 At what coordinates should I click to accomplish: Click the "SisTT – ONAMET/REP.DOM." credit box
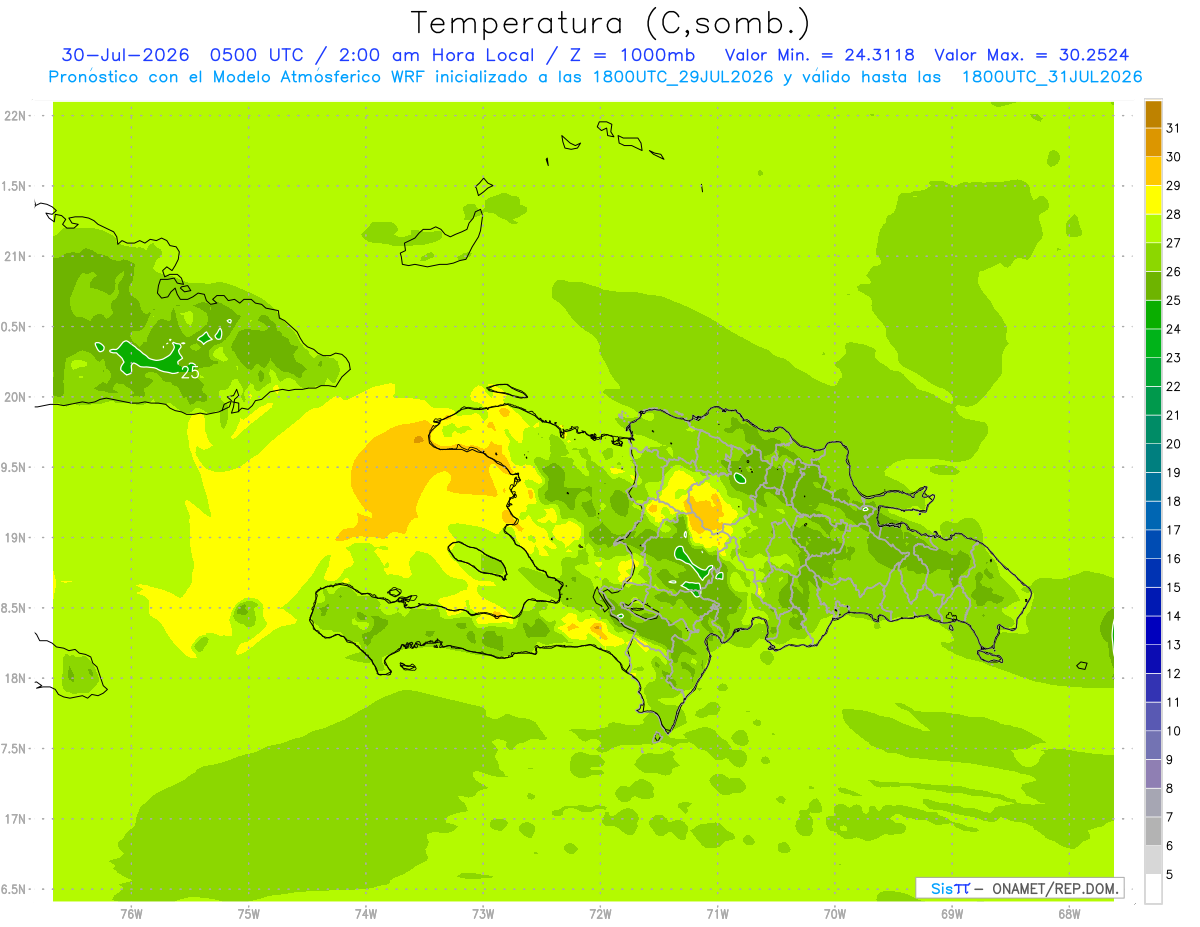click(x=1020, y=888)
